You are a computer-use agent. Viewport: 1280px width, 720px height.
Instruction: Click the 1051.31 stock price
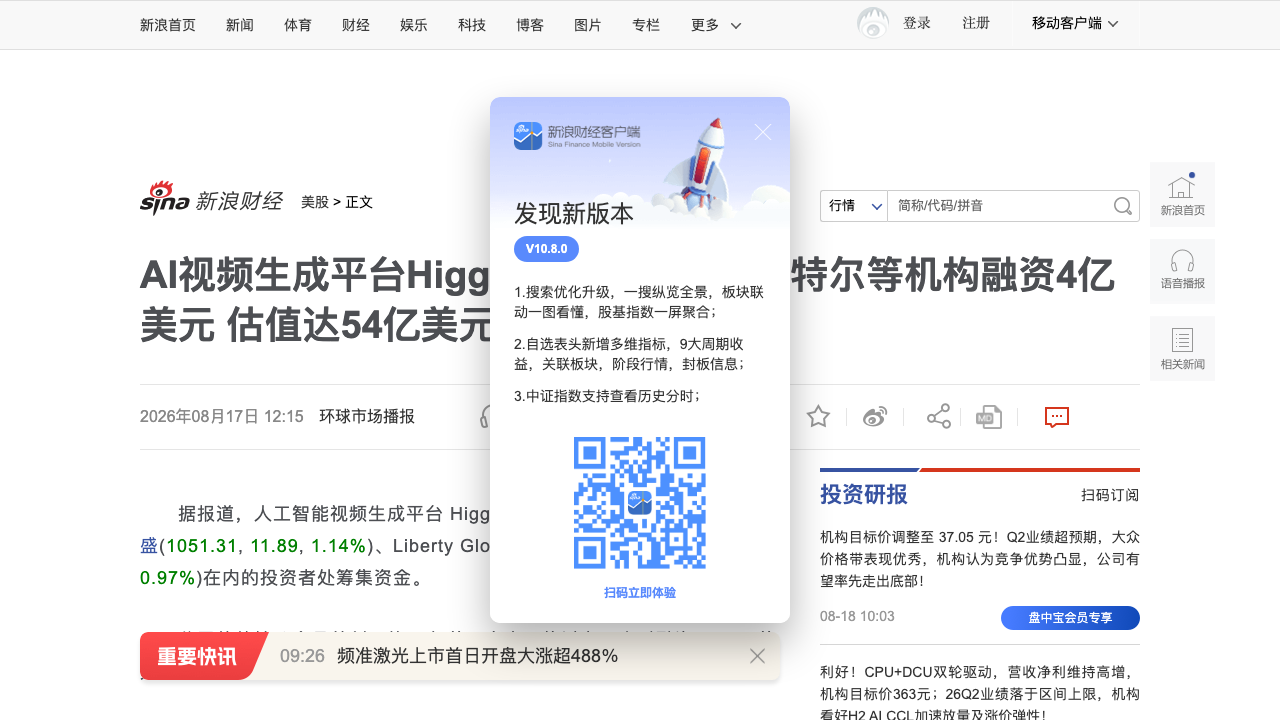coord(202,546)
